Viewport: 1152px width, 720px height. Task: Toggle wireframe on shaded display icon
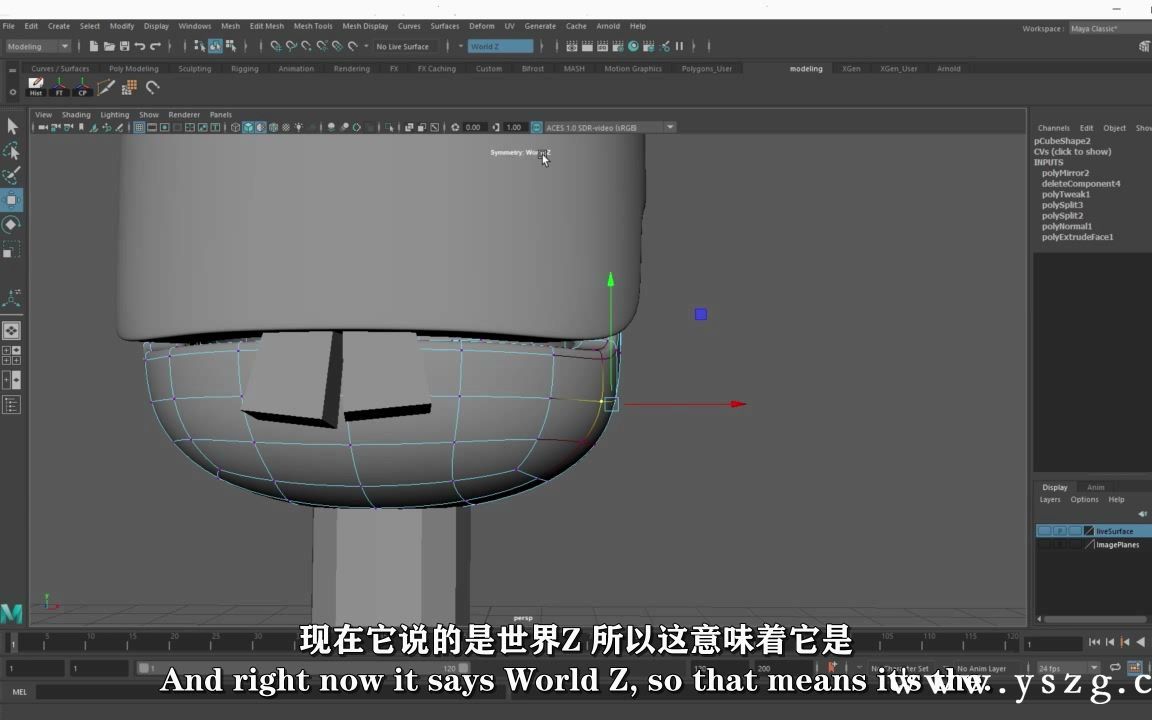261,128
